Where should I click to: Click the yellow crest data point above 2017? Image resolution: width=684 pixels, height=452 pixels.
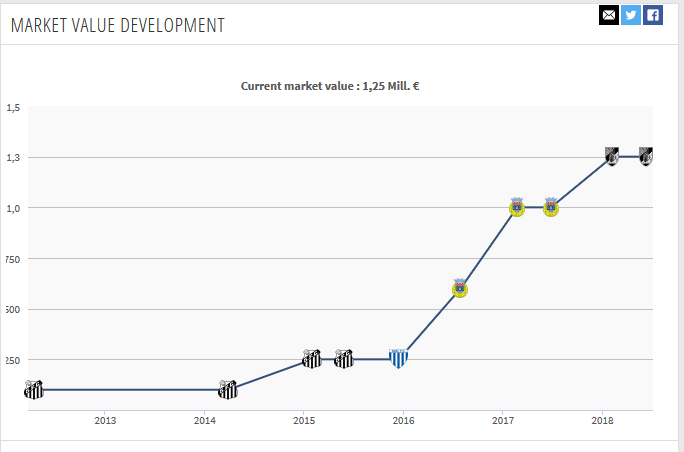[x=517, y=207]
